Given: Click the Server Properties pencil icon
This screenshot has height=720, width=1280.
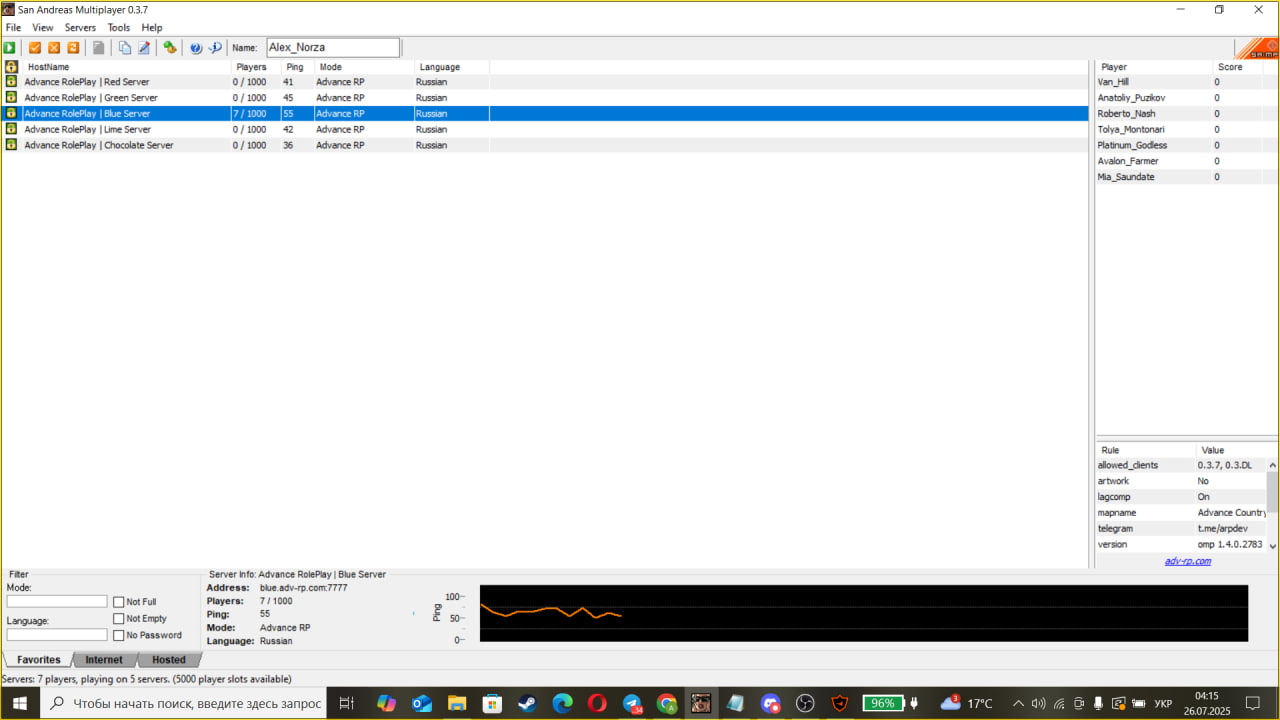Looking at the screenshot, I should (x=144, y=47).
